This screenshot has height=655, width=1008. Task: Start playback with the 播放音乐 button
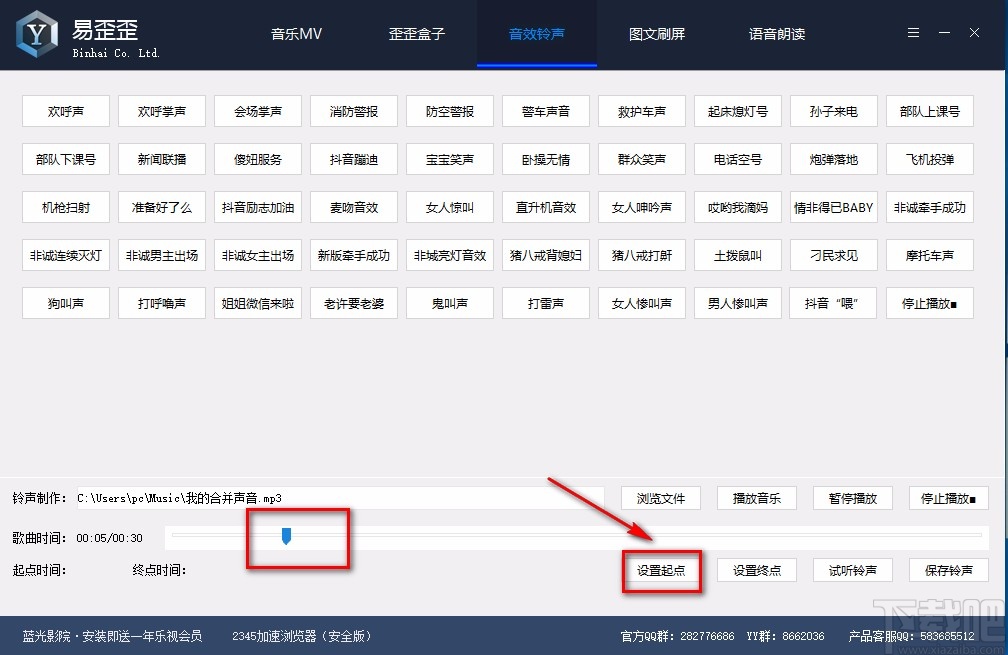coord(756,498)
